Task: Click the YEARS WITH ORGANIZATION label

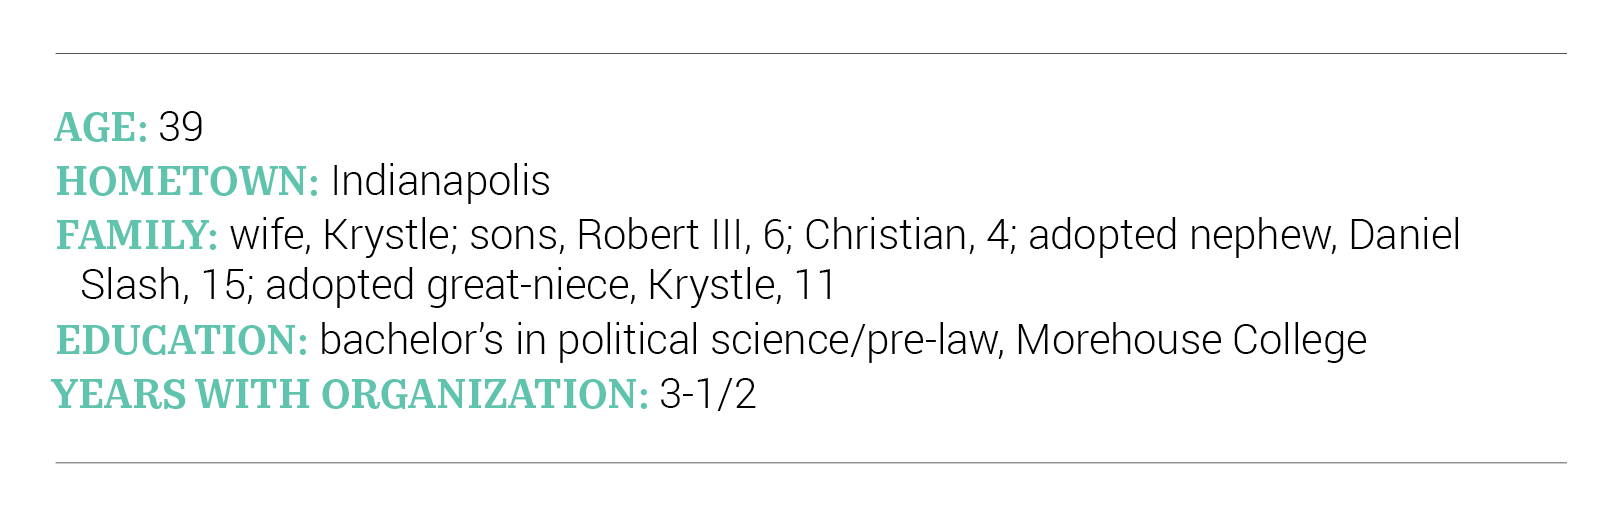Action: (350, 394)
